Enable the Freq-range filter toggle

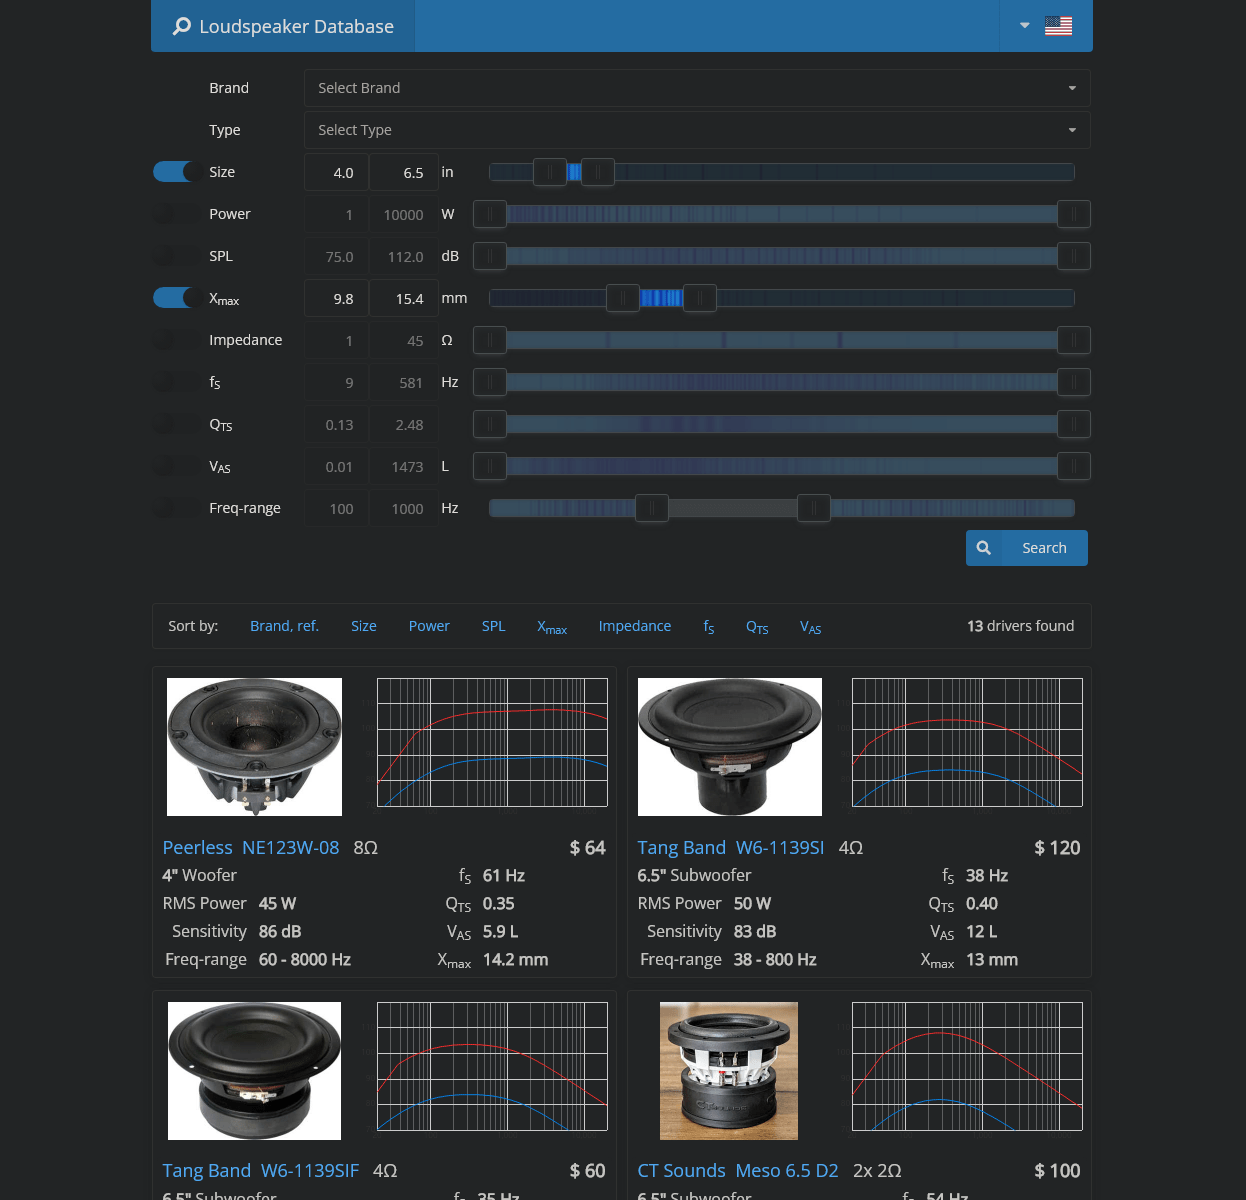point(176,508)
